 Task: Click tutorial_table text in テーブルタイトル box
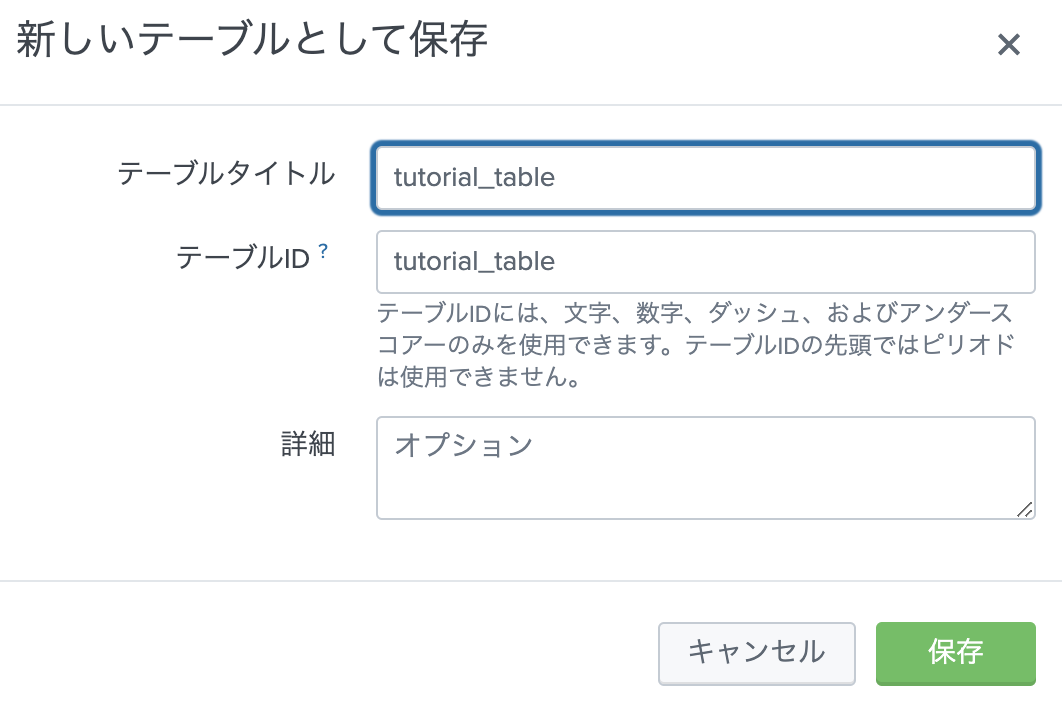click(474, 179)
